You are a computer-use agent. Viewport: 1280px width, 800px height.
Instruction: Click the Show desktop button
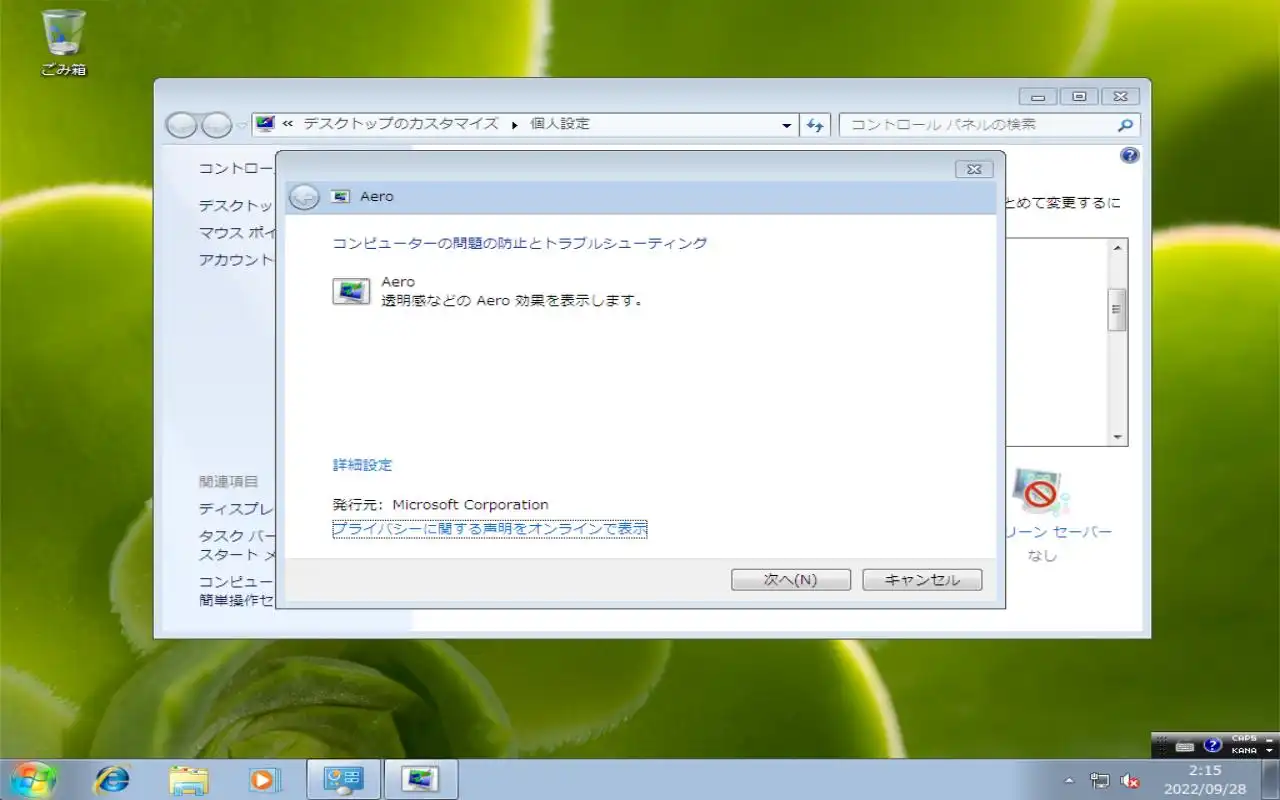pyautogui.click(x=1272, y=780)
